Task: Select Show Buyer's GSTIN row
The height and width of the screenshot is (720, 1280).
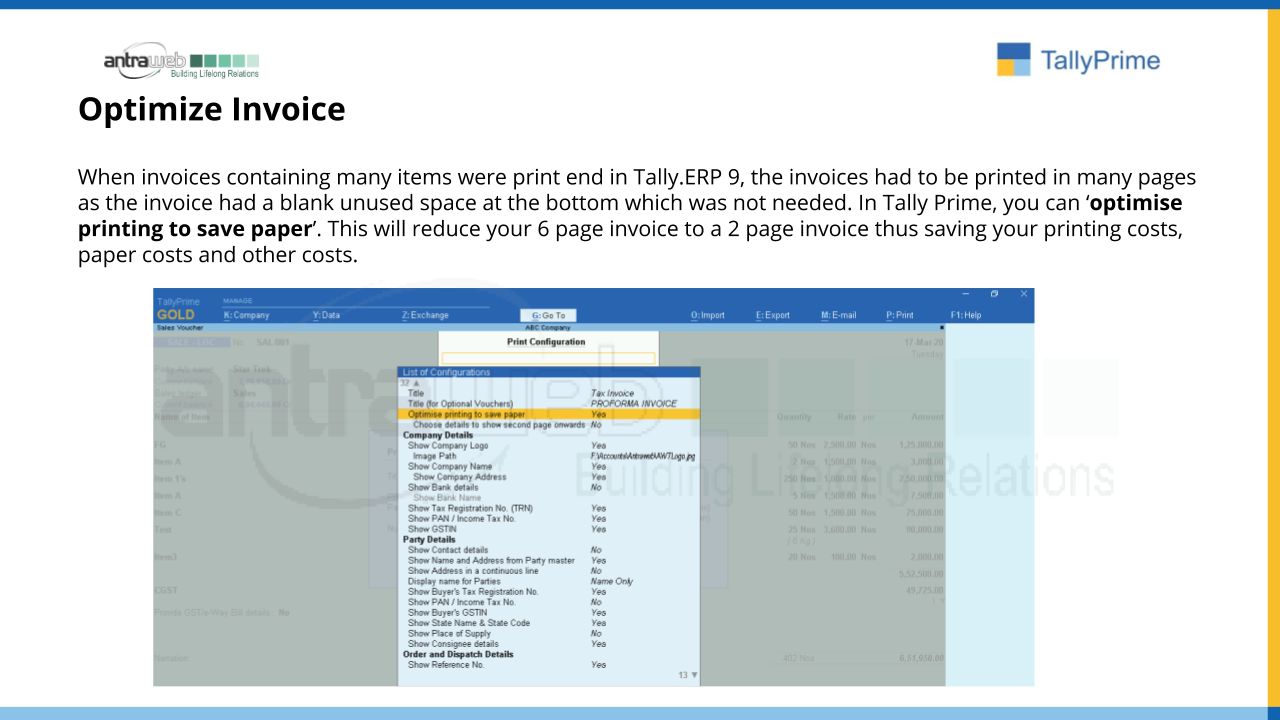Action: click(x=549, y=613)
